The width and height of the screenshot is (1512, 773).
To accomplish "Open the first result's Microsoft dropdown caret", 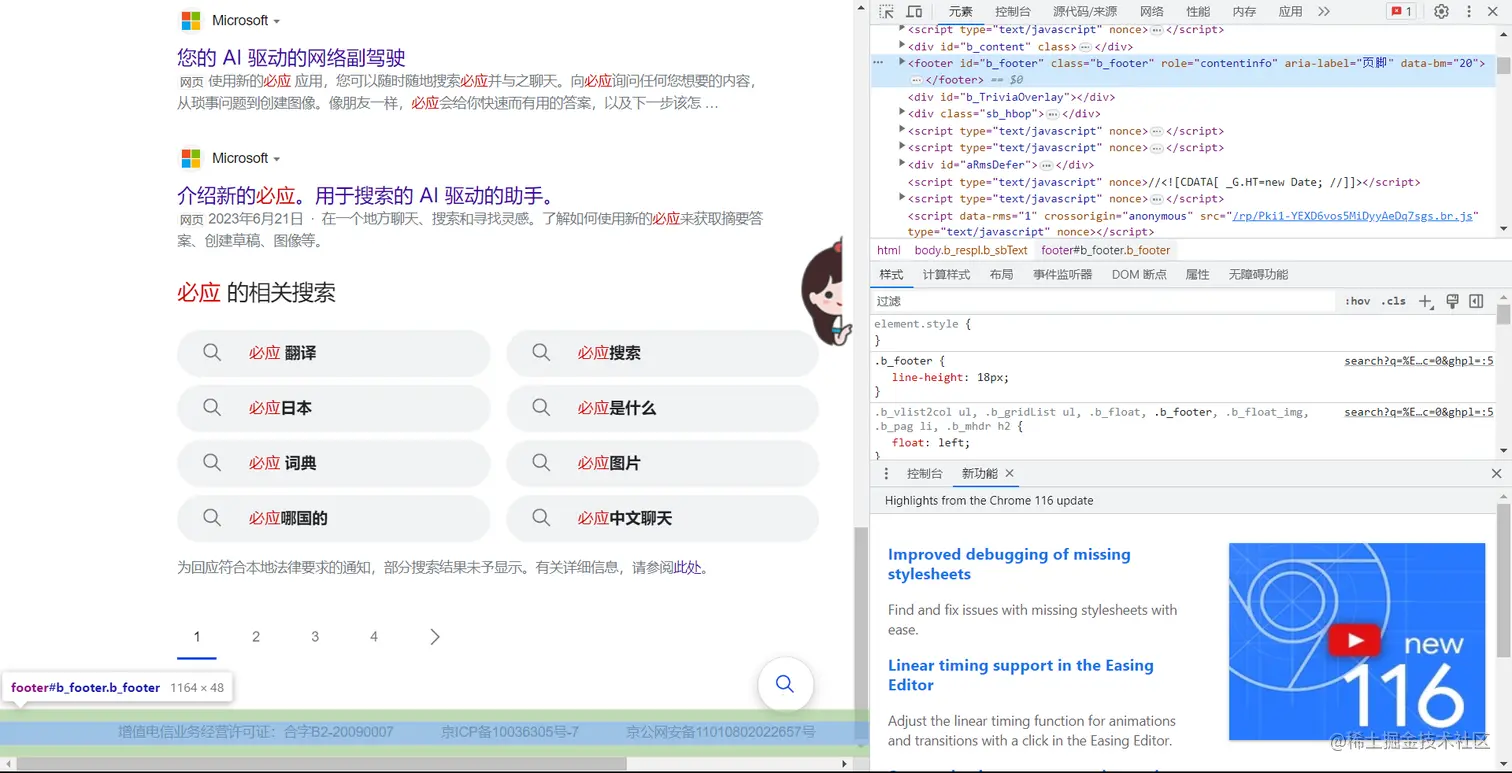I will (x=277, y=21).
